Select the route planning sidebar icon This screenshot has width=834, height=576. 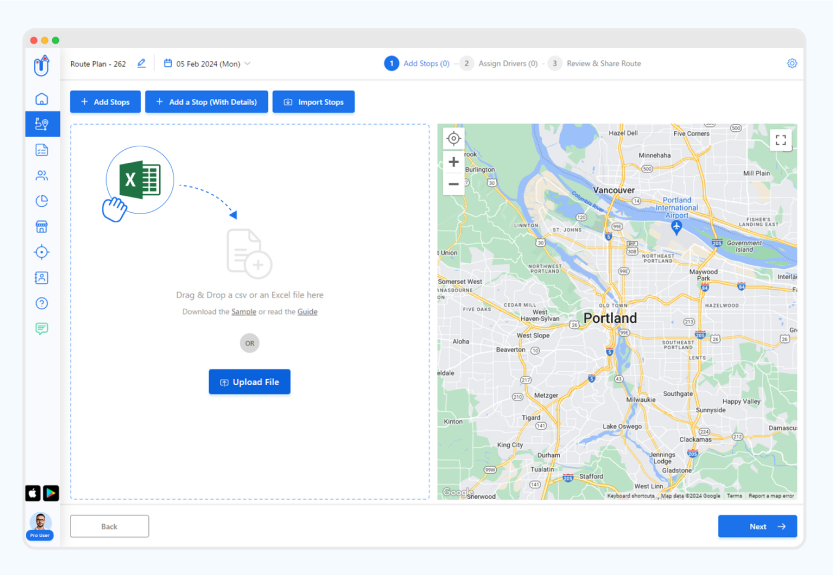[x=42, y=124]
